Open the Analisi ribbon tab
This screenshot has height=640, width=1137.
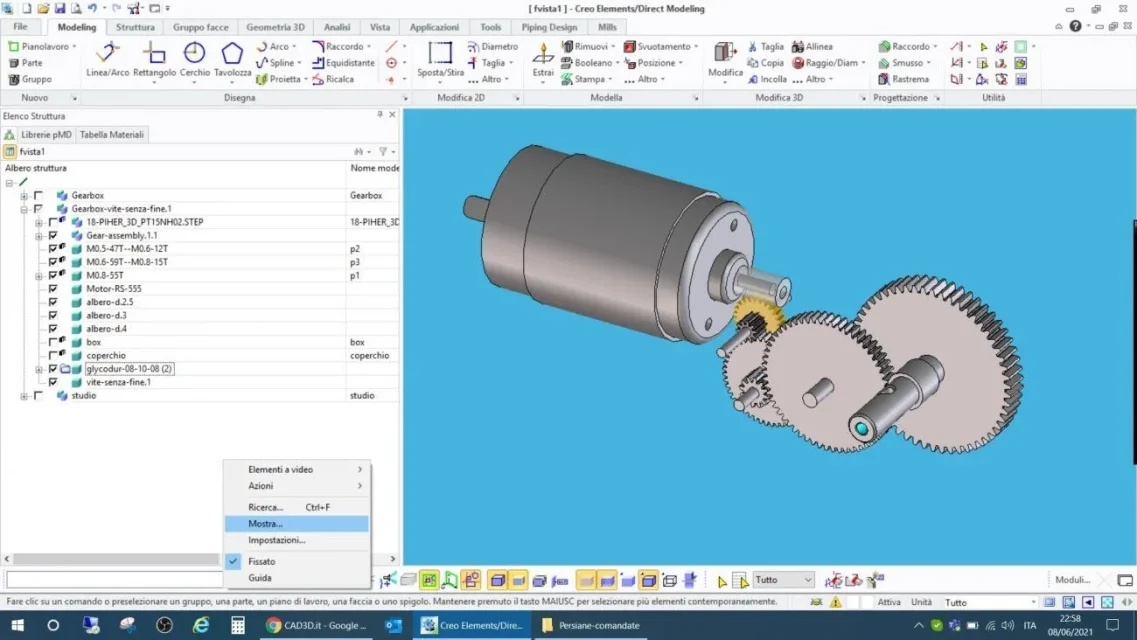[336, 27]
